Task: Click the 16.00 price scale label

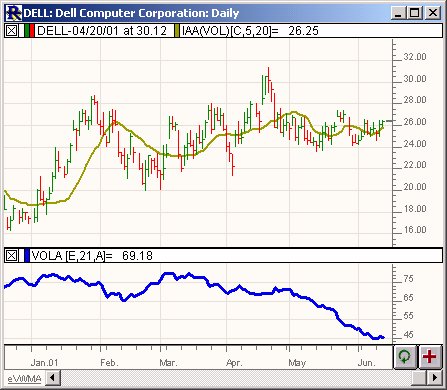Action: pyautogui.click(x=415, y=230)
